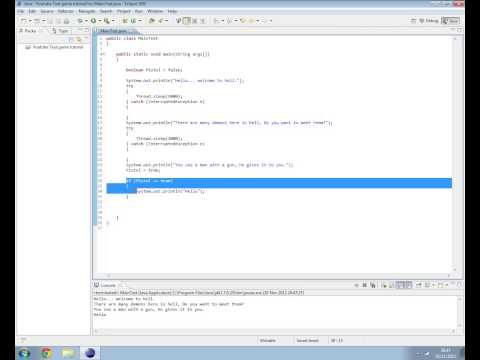The image size is (480, 360).
Task: Open the Edit menu
Action: click(32, 11)
